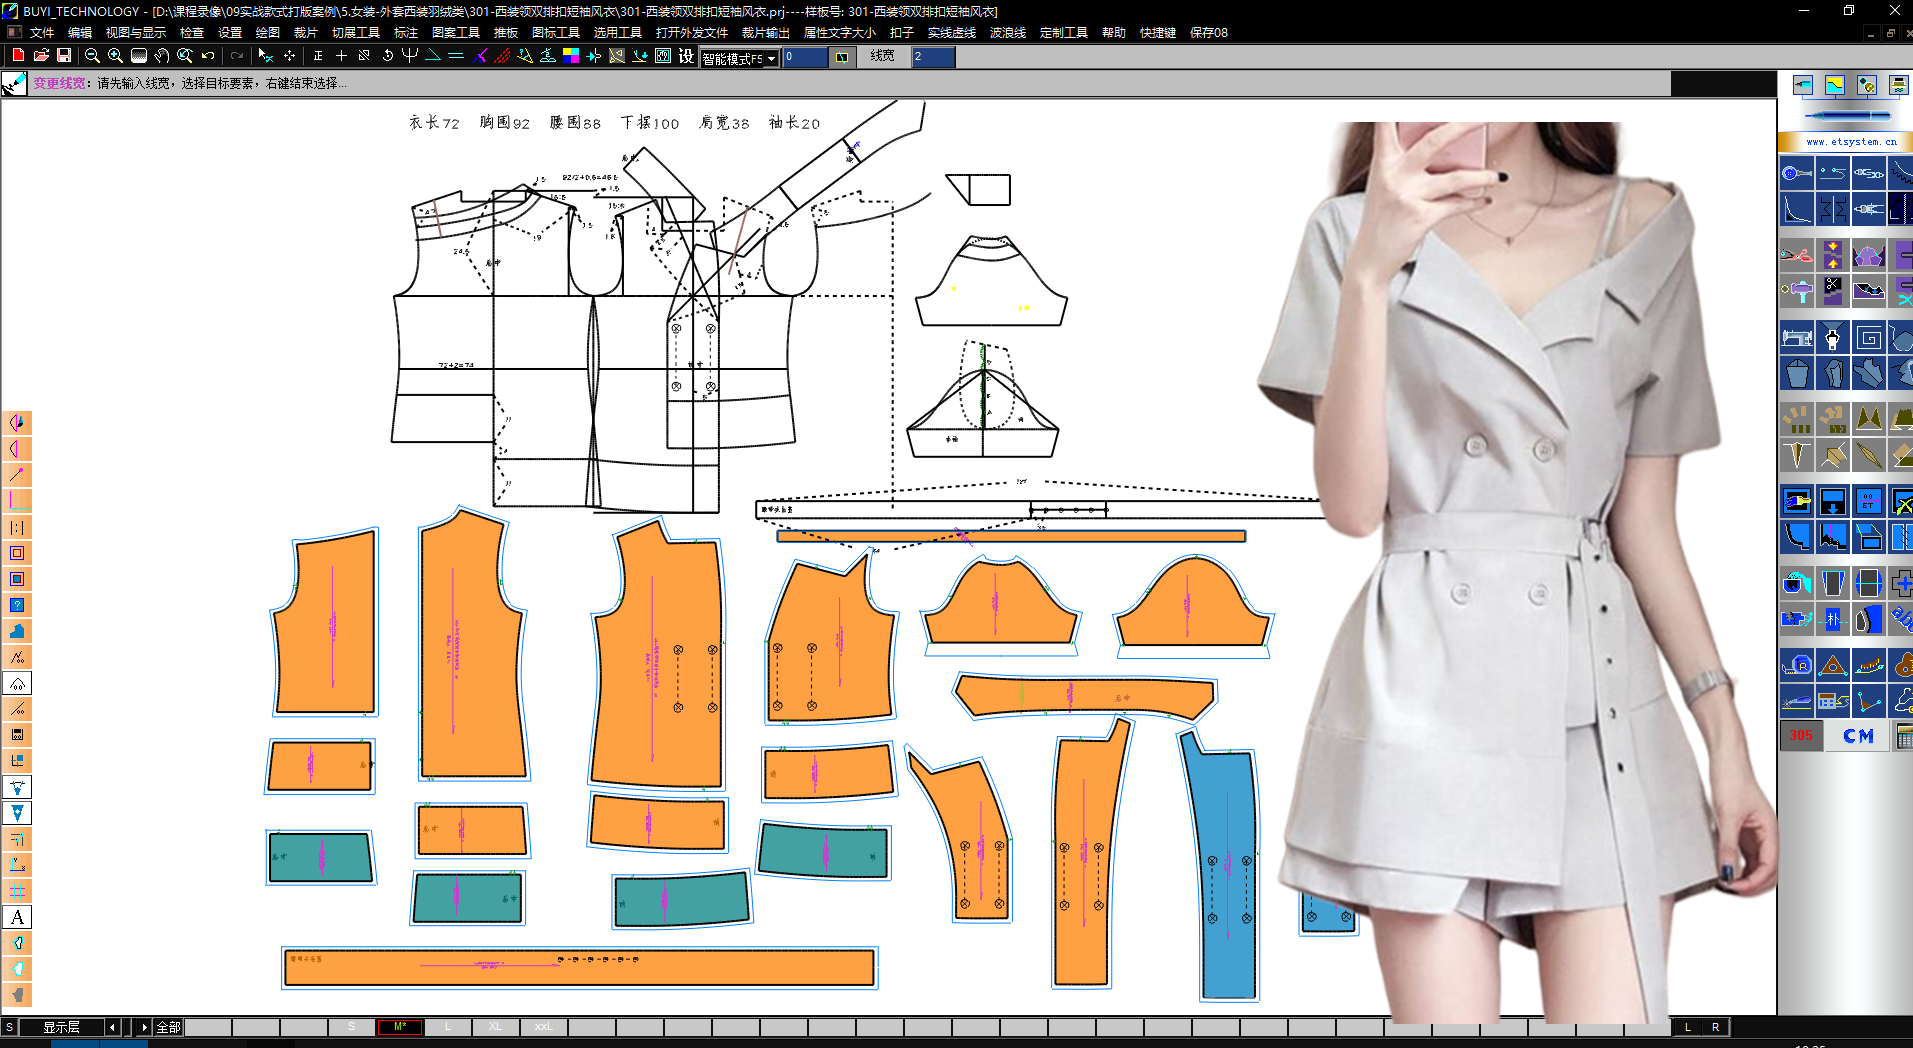
Task: Click the CM unit button
Action: (x=1858, y=736)
